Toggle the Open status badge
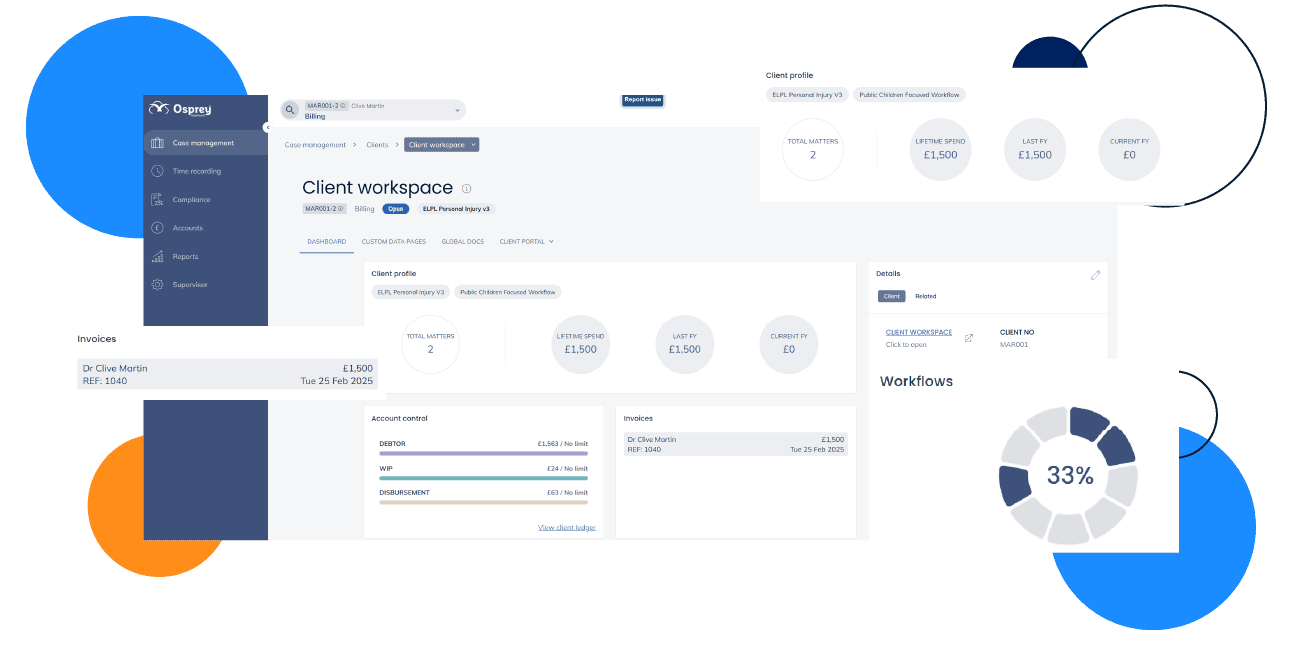This screenshot has width=1310, height=645. click(396, 208)
